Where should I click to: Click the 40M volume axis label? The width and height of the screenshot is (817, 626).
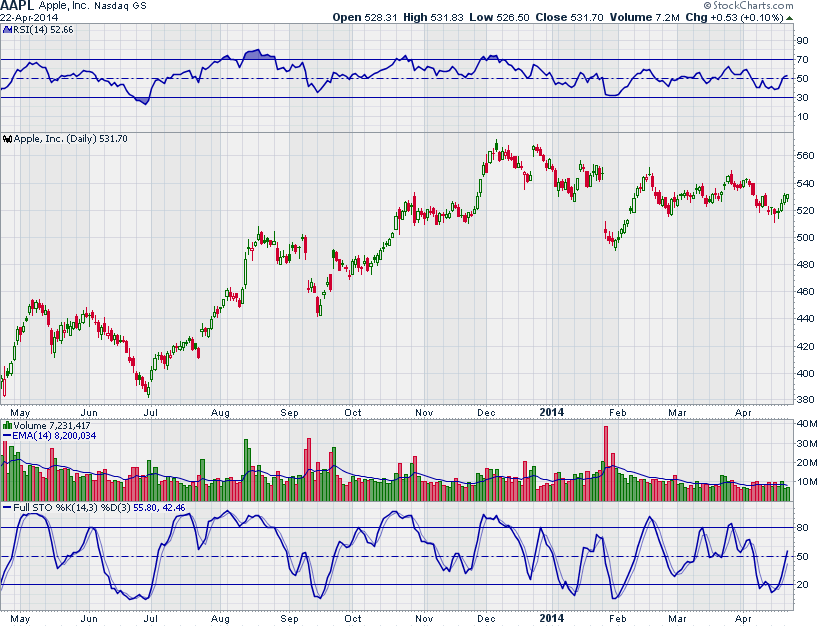[x=806, y=423]
